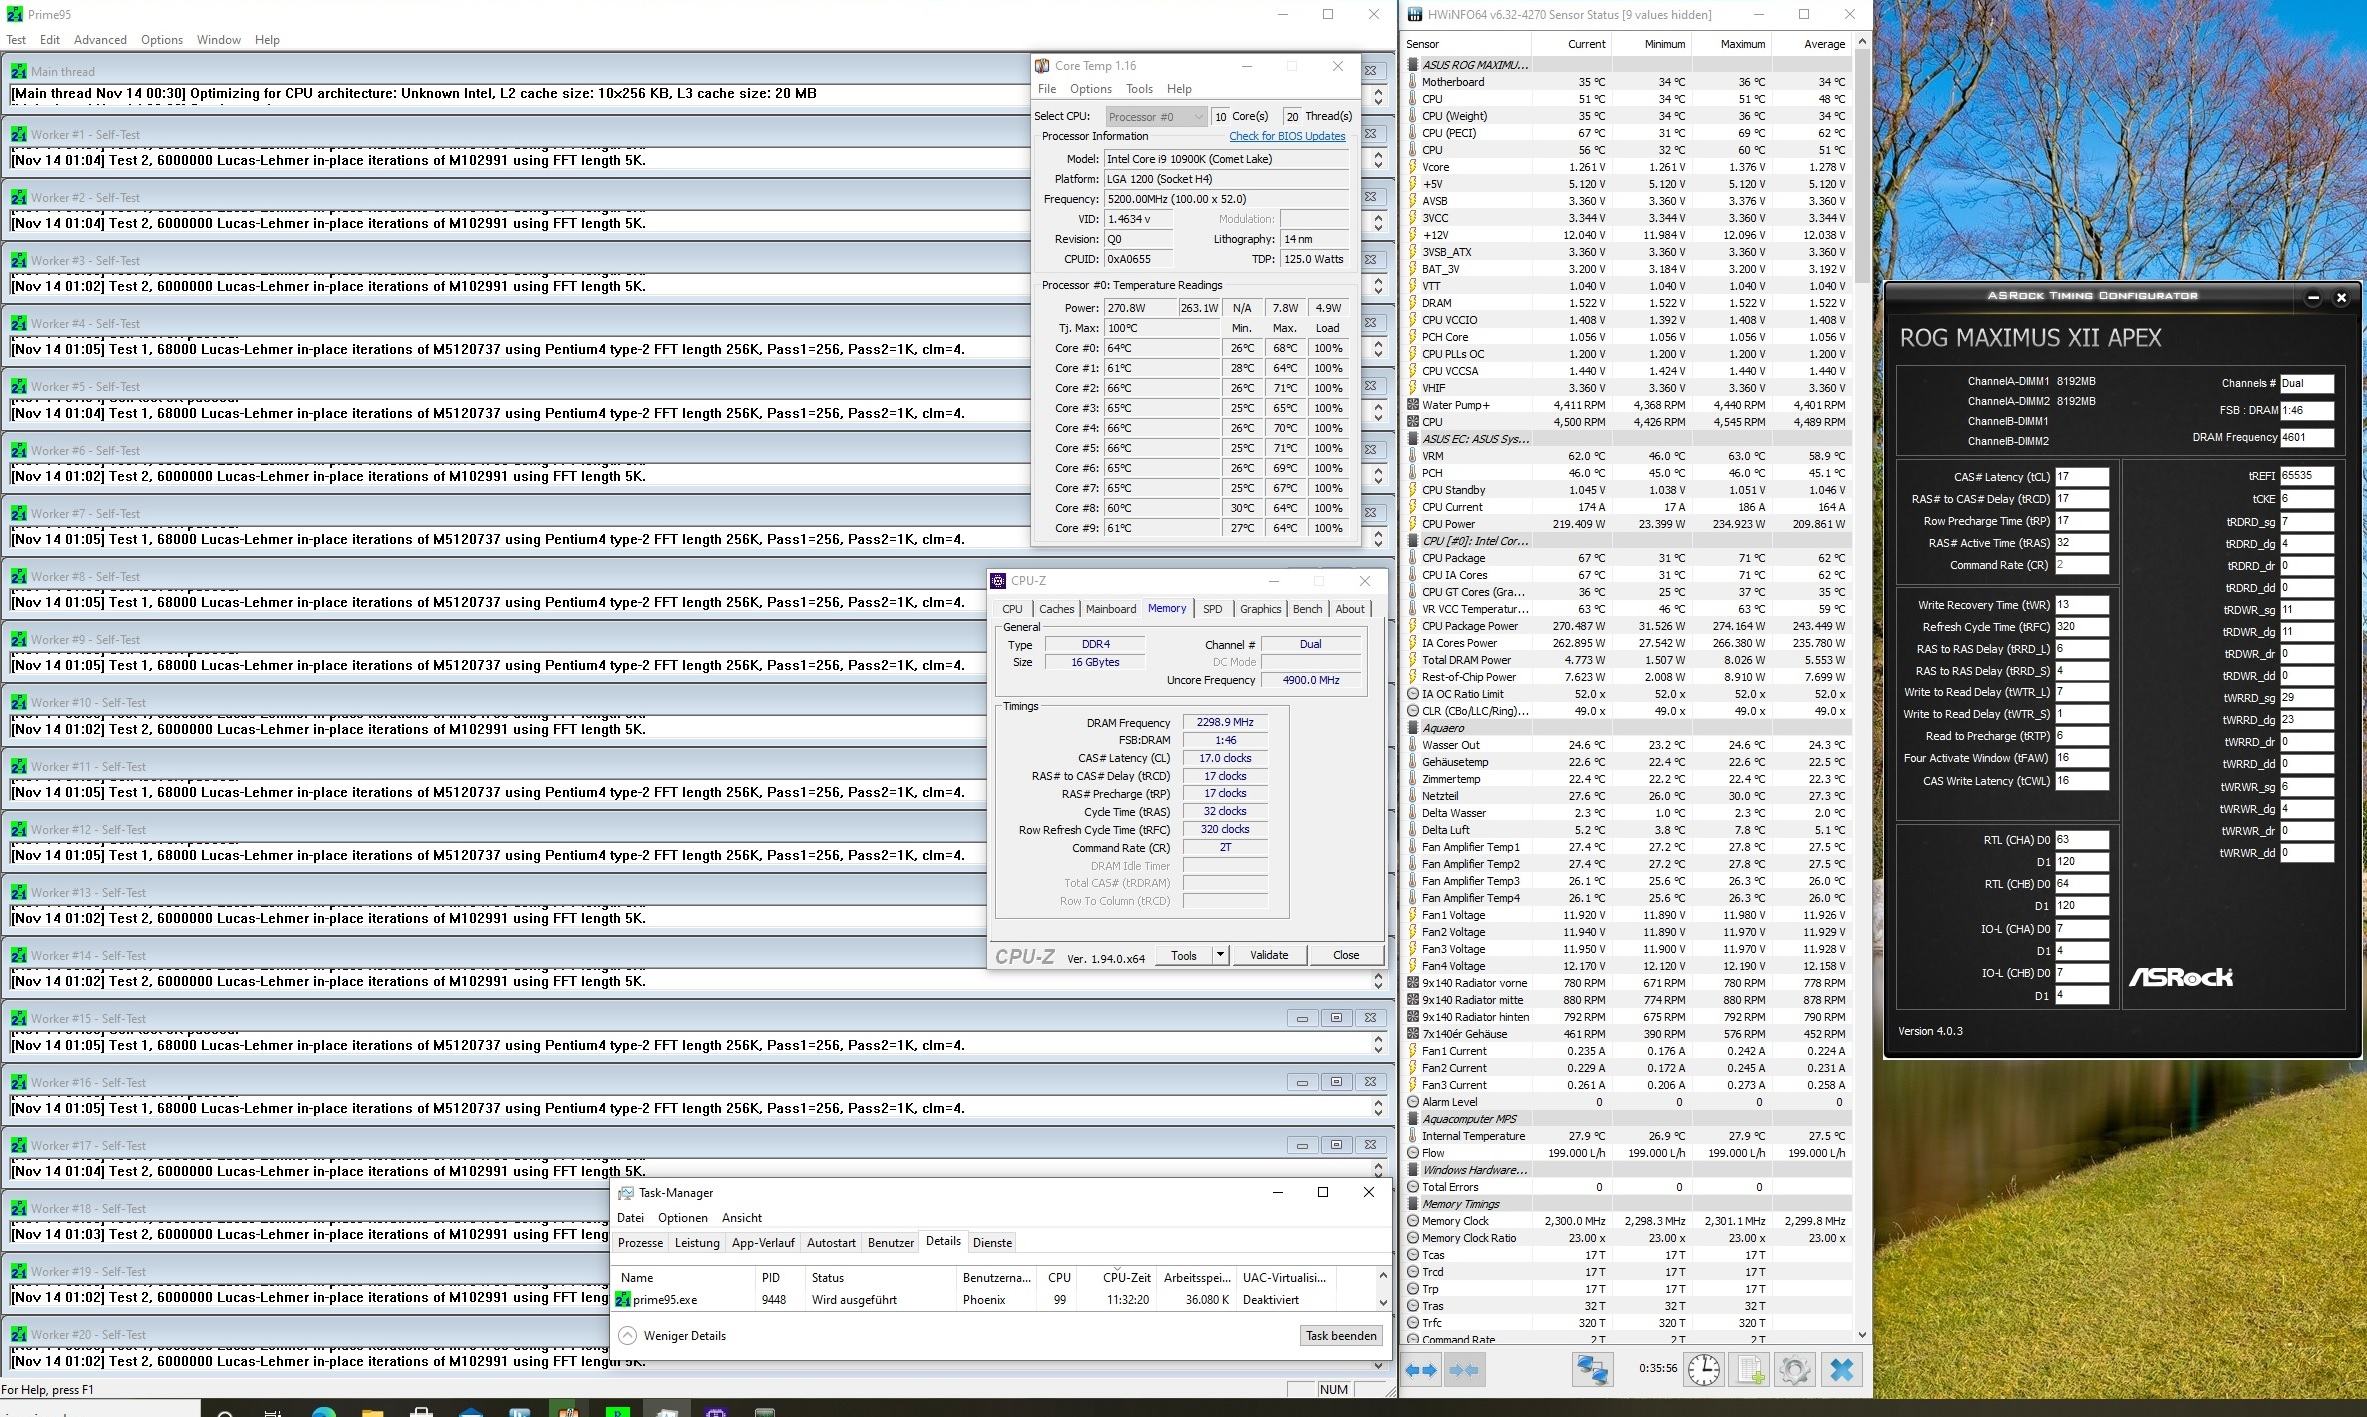The width and height of the screenshot is (2367, 1417).
Task: Click blue X to close sensor status
Action: [1841, 1370]
